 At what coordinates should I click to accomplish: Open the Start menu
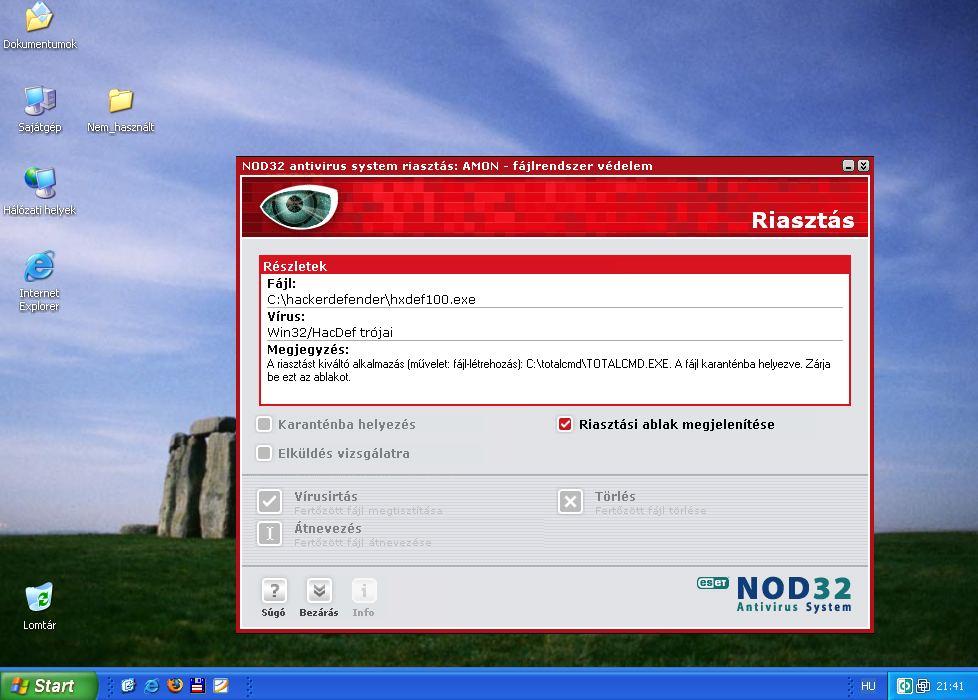[49, 686]
